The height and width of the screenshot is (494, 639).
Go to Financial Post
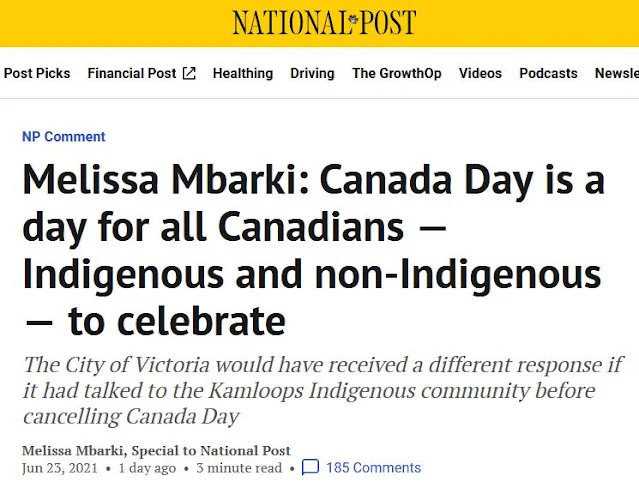132,73
